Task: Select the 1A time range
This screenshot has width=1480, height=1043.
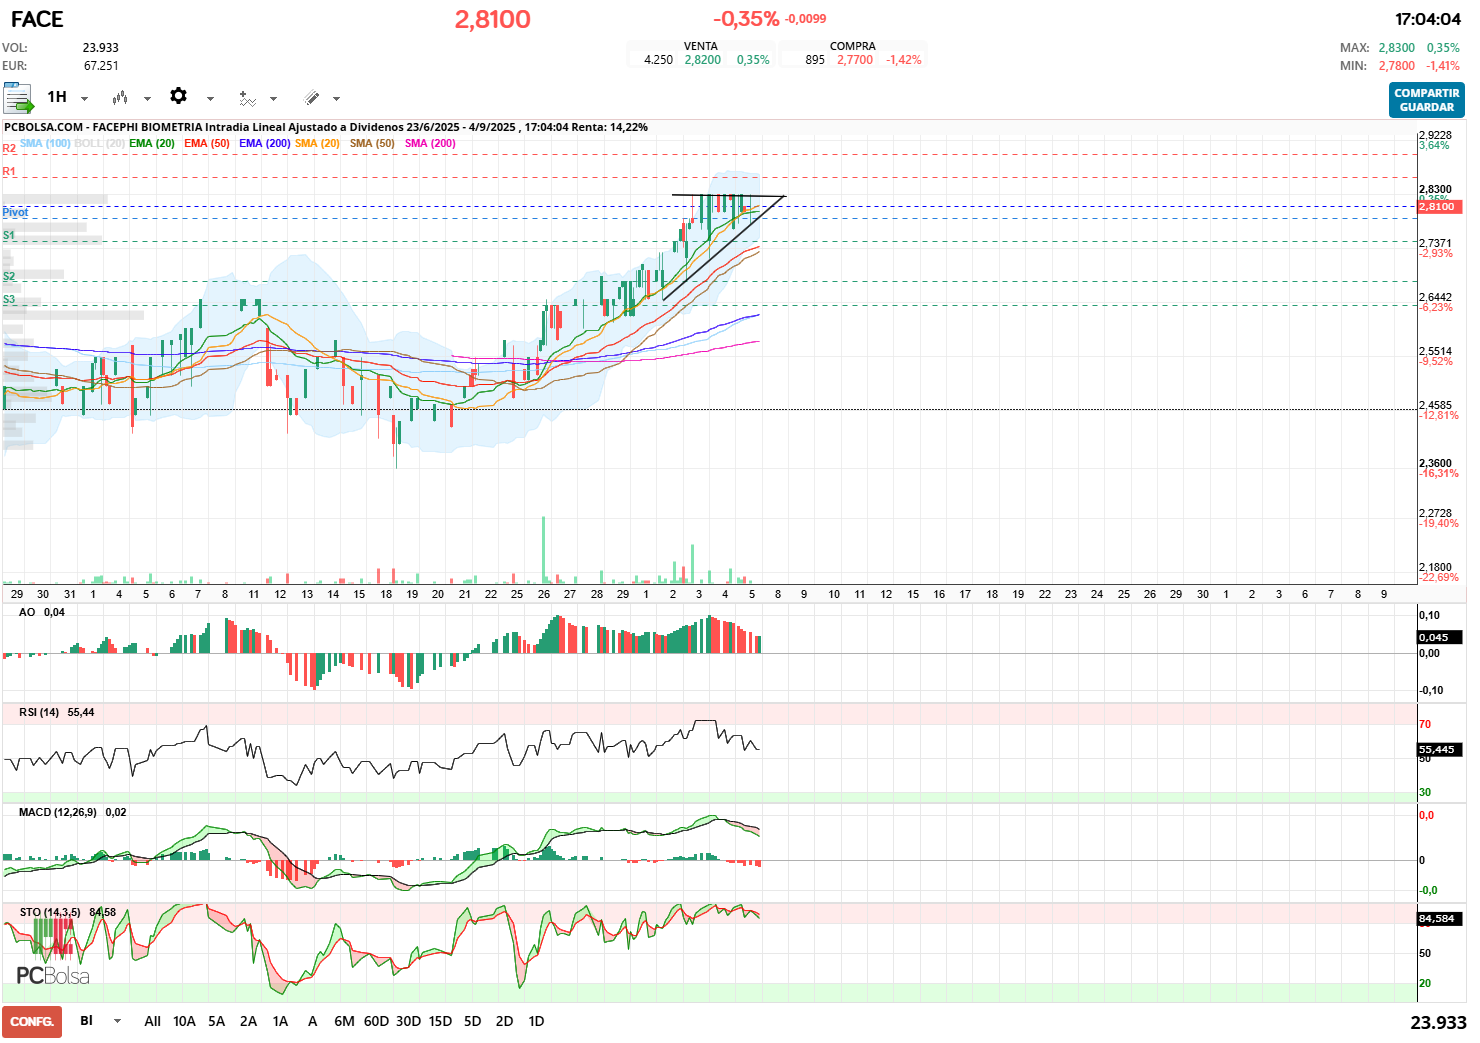Action: (280, 1021)
